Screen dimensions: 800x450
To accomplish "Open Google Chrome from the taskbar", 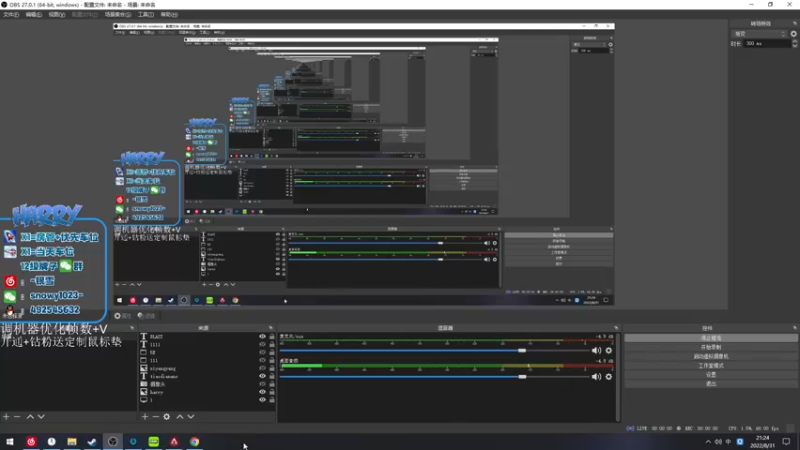I will tap(194, 441).
